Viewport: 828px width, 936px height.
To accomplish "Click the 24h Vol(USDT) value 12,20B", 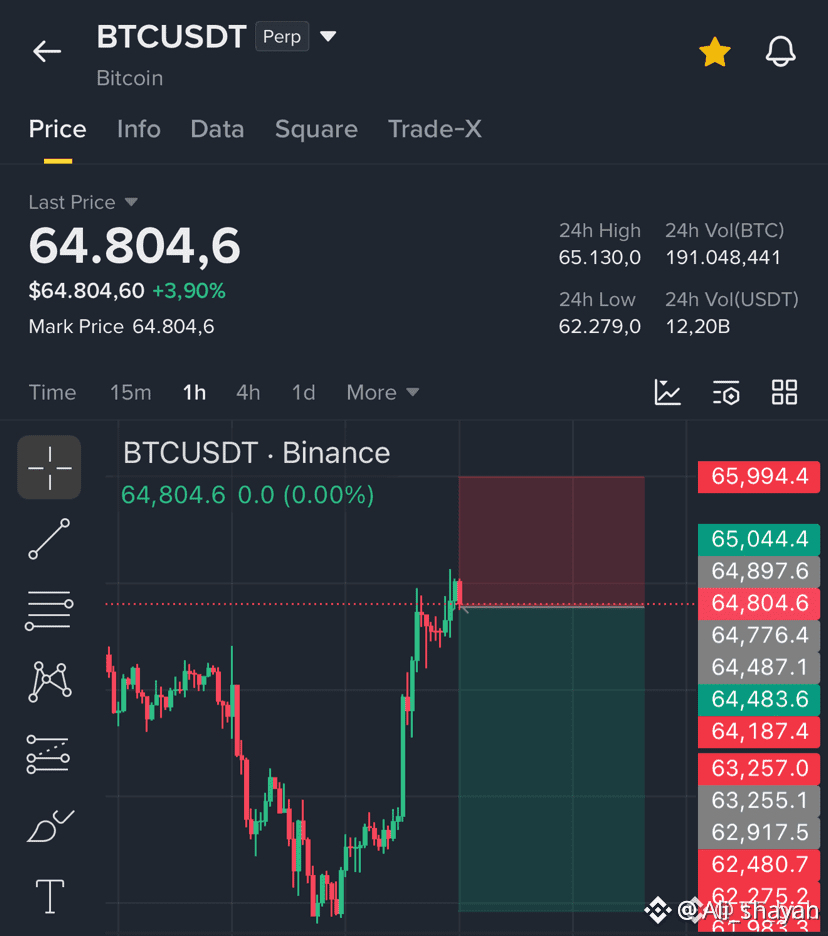I will pos(697,327).
